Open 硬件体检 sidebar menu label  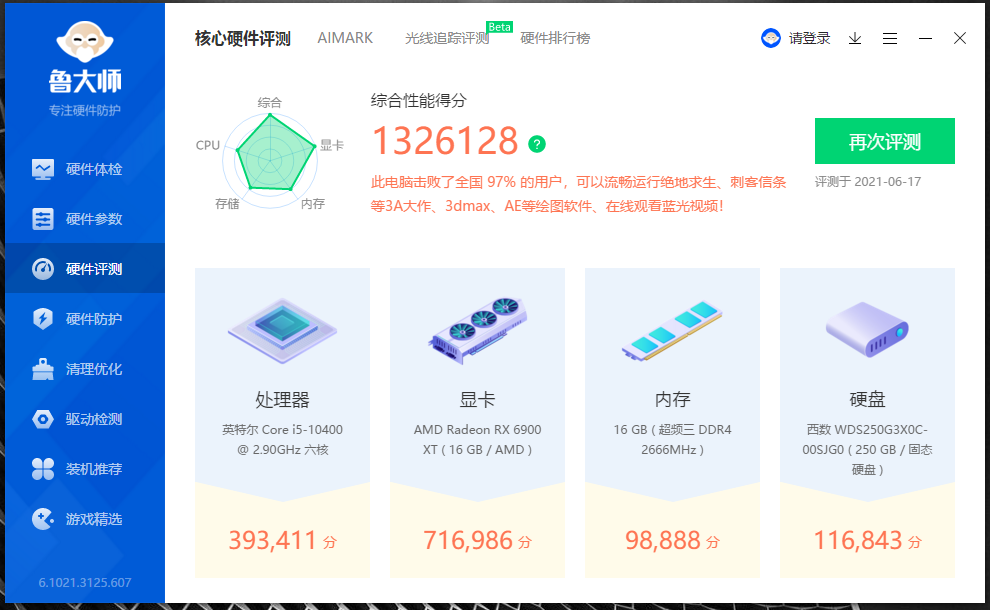94,169
